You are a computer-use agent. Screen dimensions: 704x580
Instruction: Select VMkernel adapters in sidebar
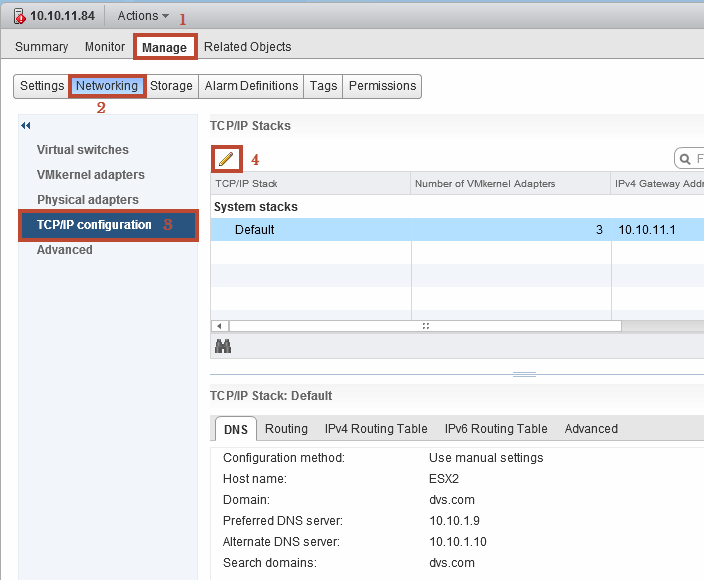pyautogui.click(x=91, y=175)
